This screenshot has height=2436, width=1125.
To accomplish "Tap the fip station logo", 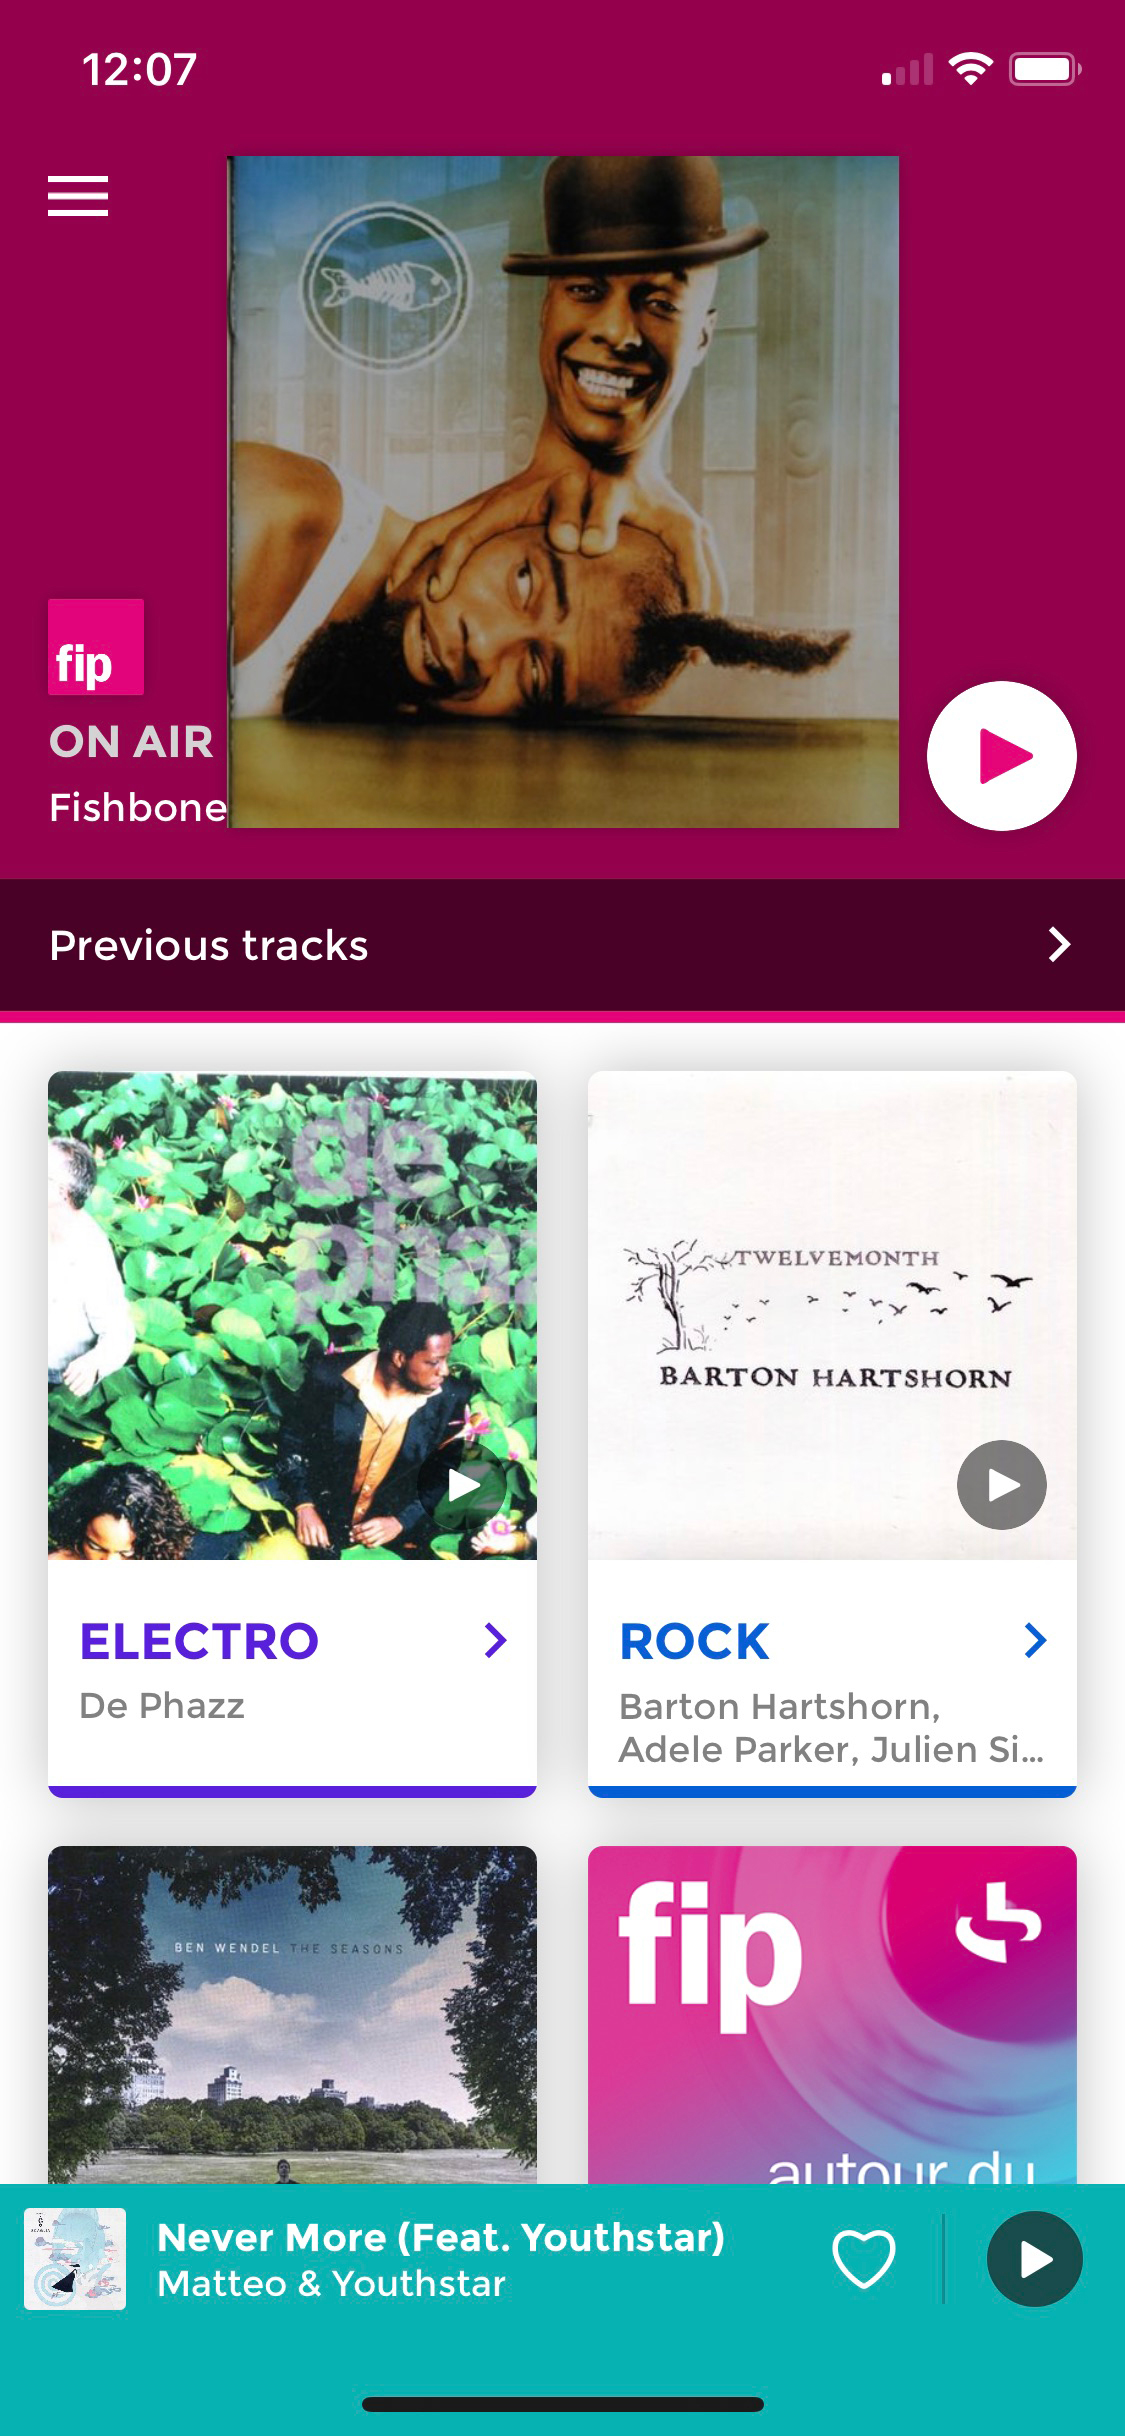I will pos(96,647).
